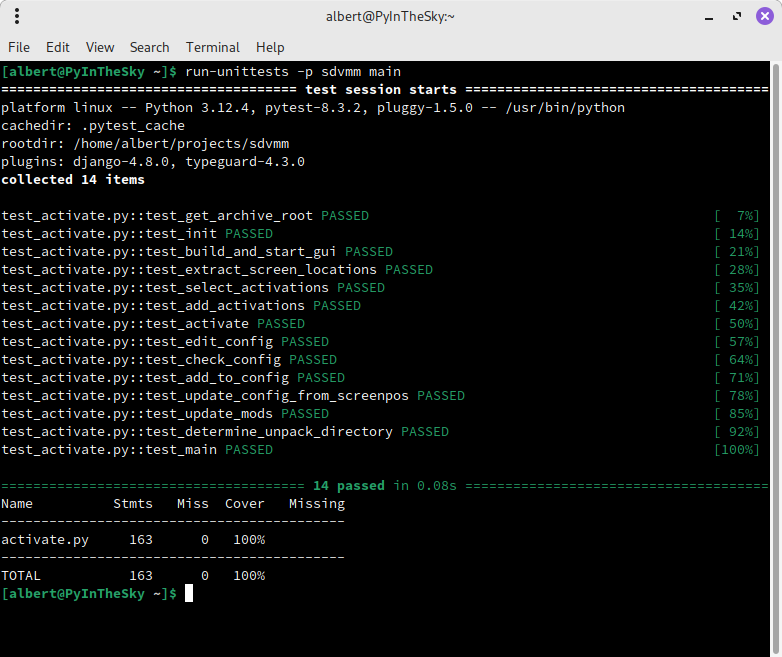Click the 'Miss' coverage column header
Screen dimensions: 782x657
(x=193, y=503)
